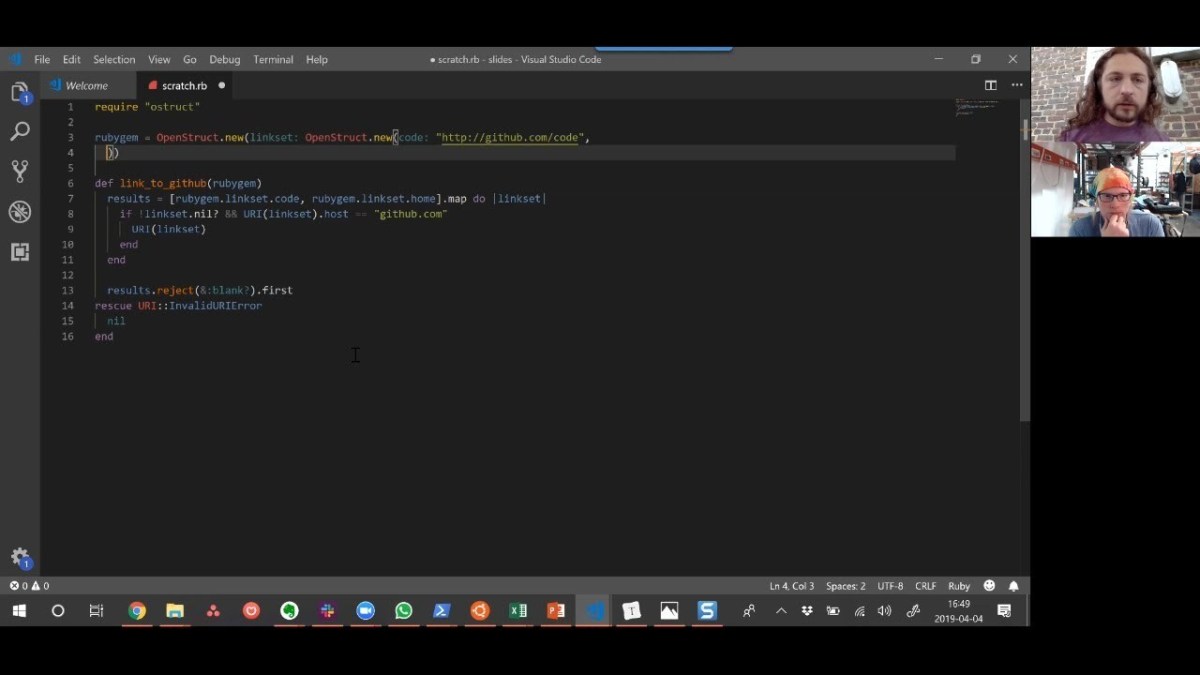The height and width of the screenshot is (675, 1200).
Task: Click the Spaces: 2 indentation setting
Action: (x=846, y=586)
